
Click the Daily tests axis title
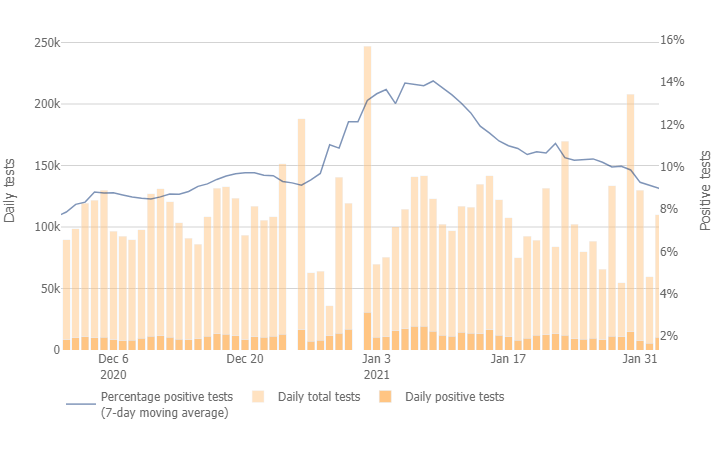pos(10,190)
